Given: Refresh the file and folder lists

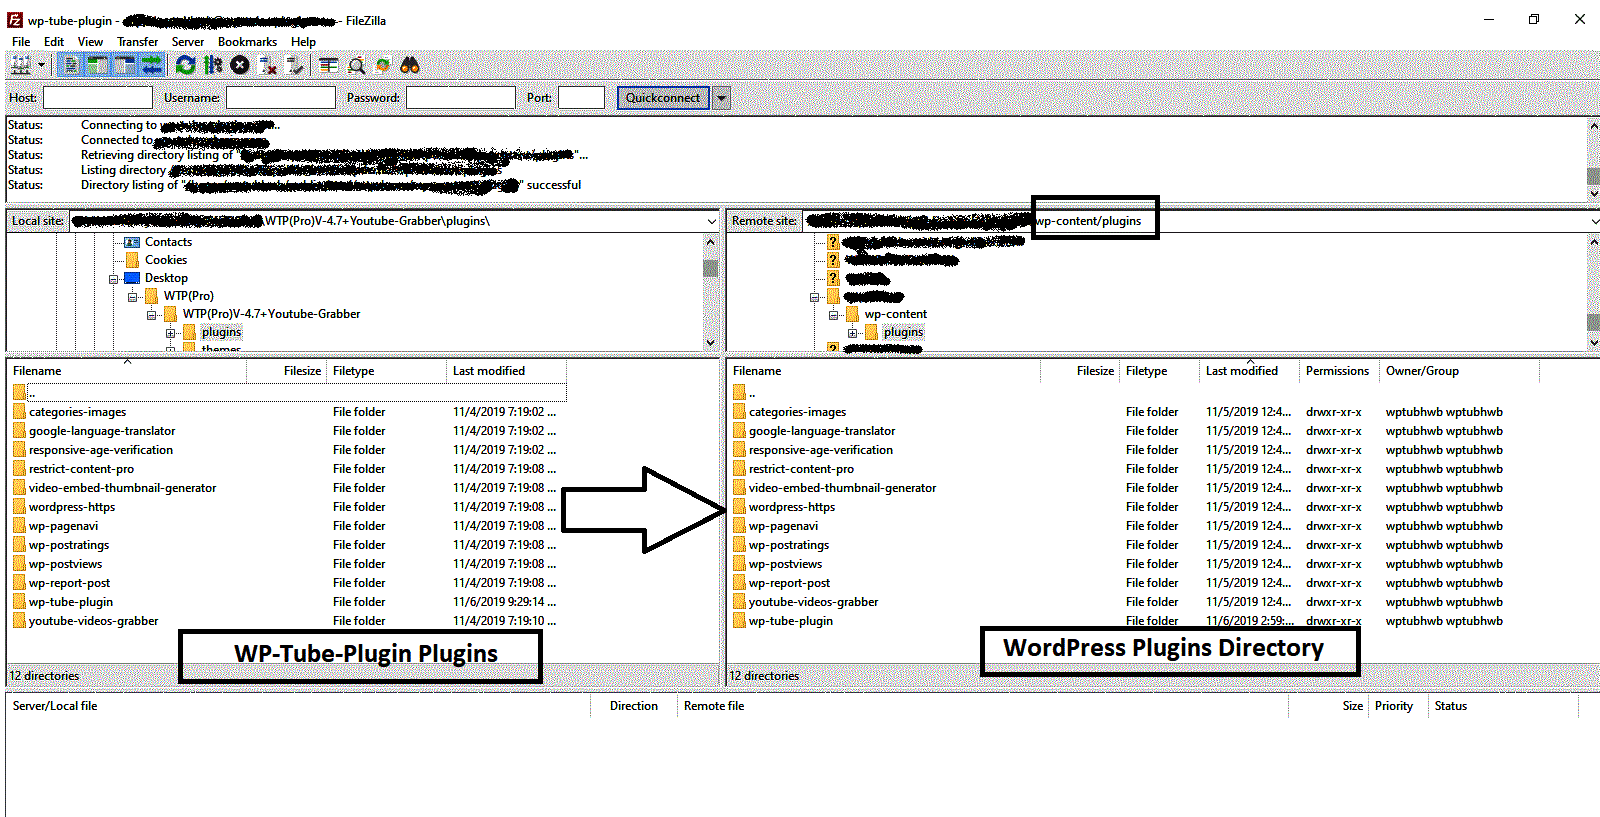Looking at the screenshot, I should (185, 66).
